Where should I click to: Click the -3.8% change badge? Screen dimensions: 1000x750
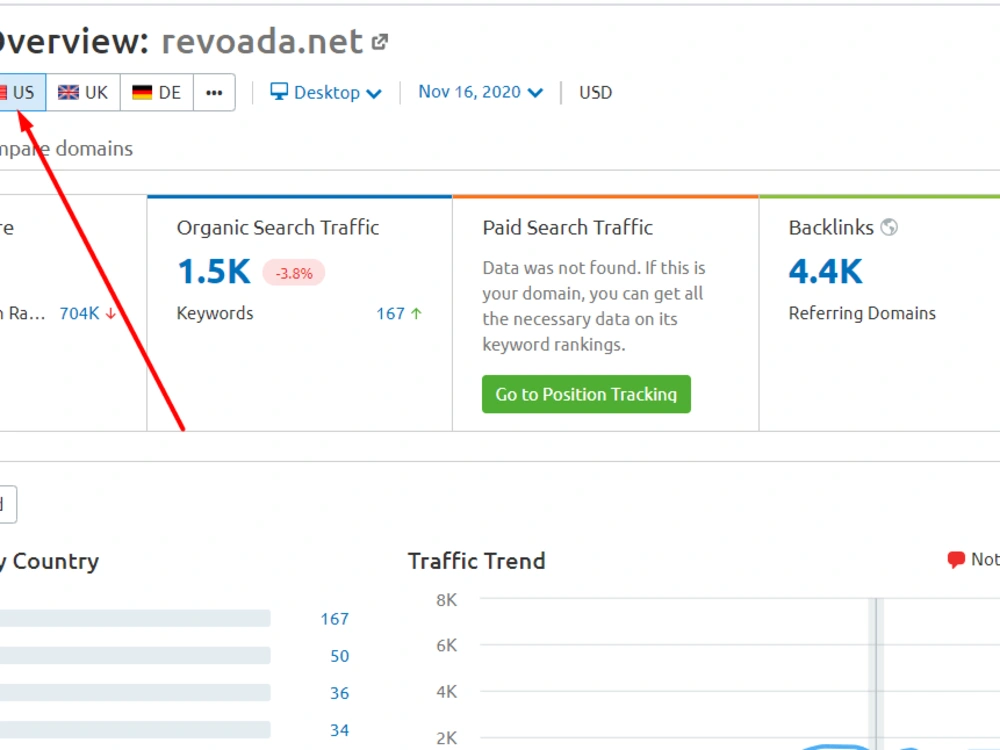point(294,273)
